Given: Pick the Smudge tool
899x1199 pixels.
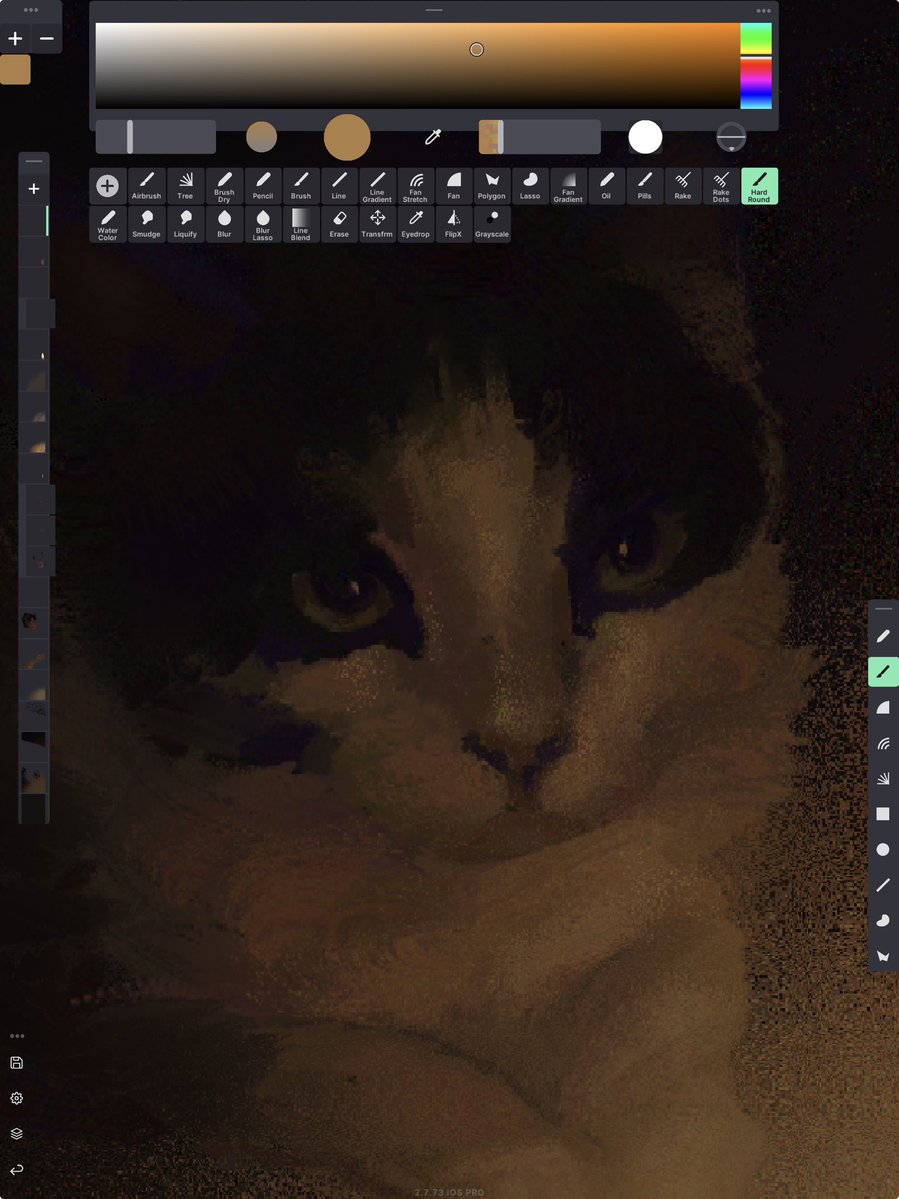Looking at the screenshot, I should click(147, 224).
